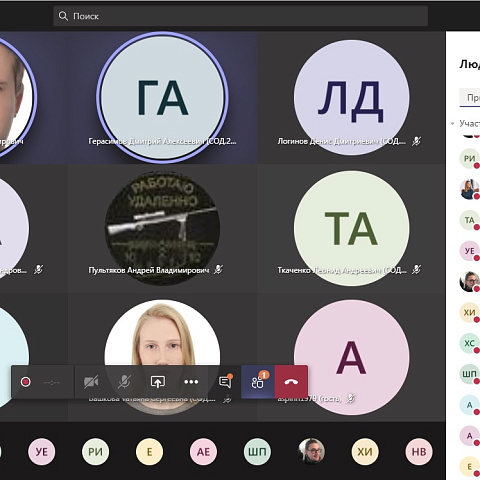Screen dimensions: 480x480
Task: Start recording with the red record button
Action: point(26,382)
